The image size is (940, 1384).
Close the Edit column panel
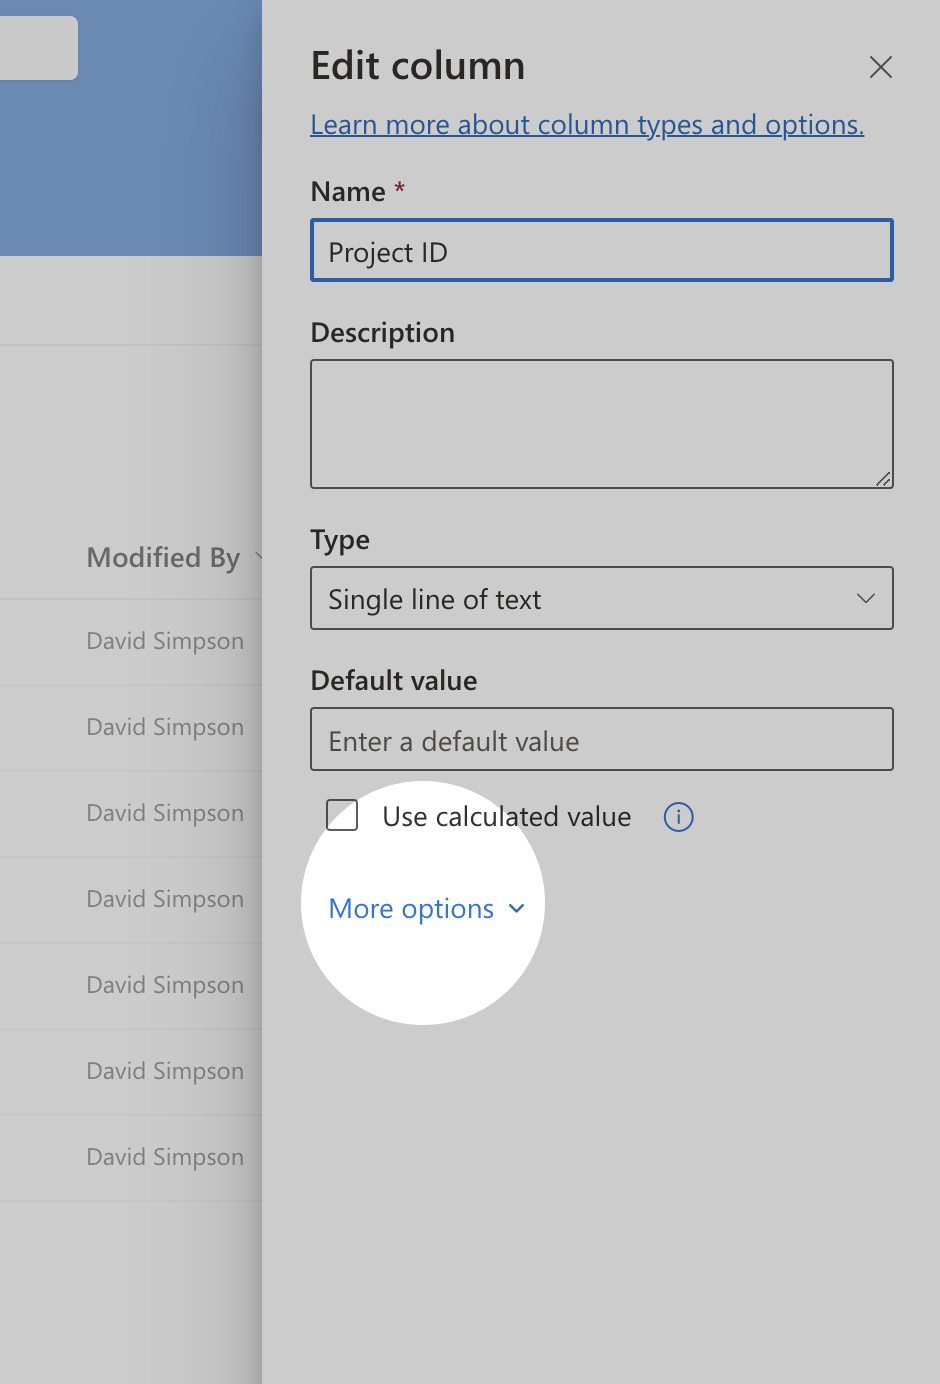(880, 67)
